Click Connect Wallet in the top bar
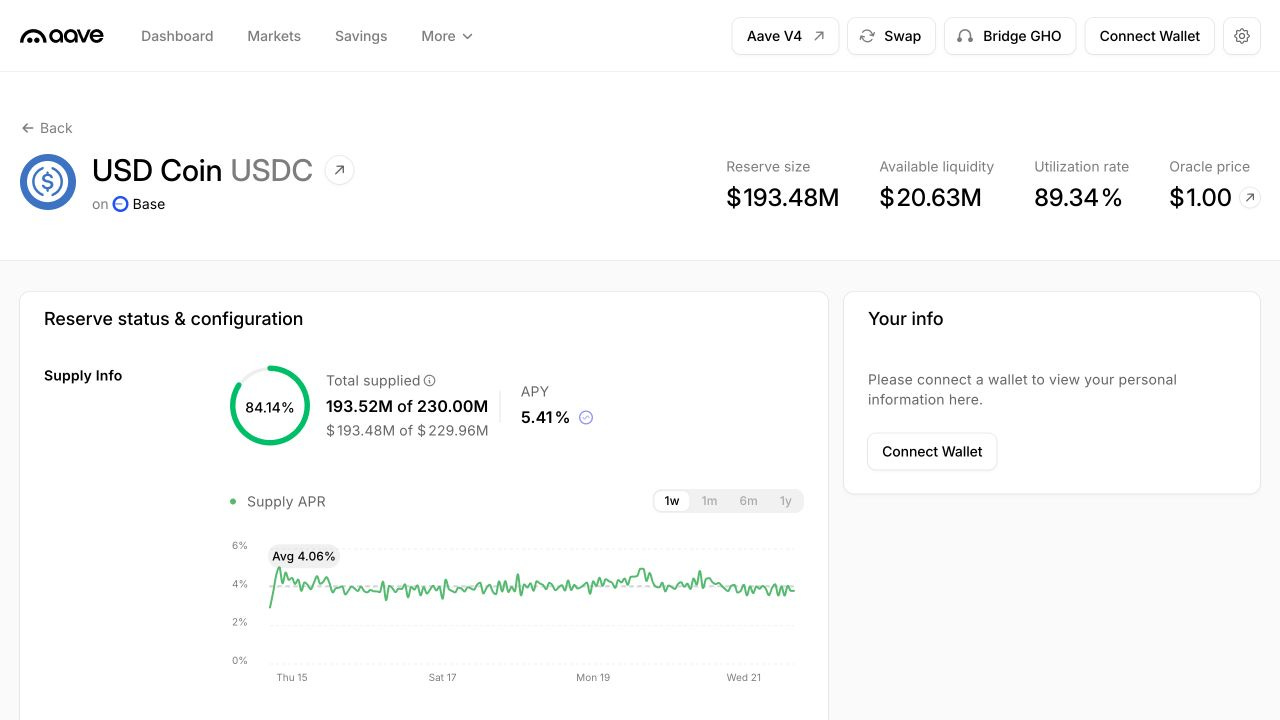 click(1150, 36)
